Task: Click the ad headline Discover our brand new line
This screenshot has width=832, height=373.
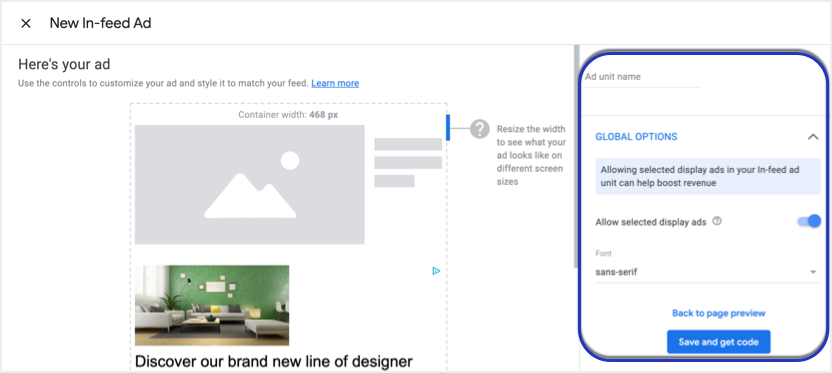Action: click(274, 361)
